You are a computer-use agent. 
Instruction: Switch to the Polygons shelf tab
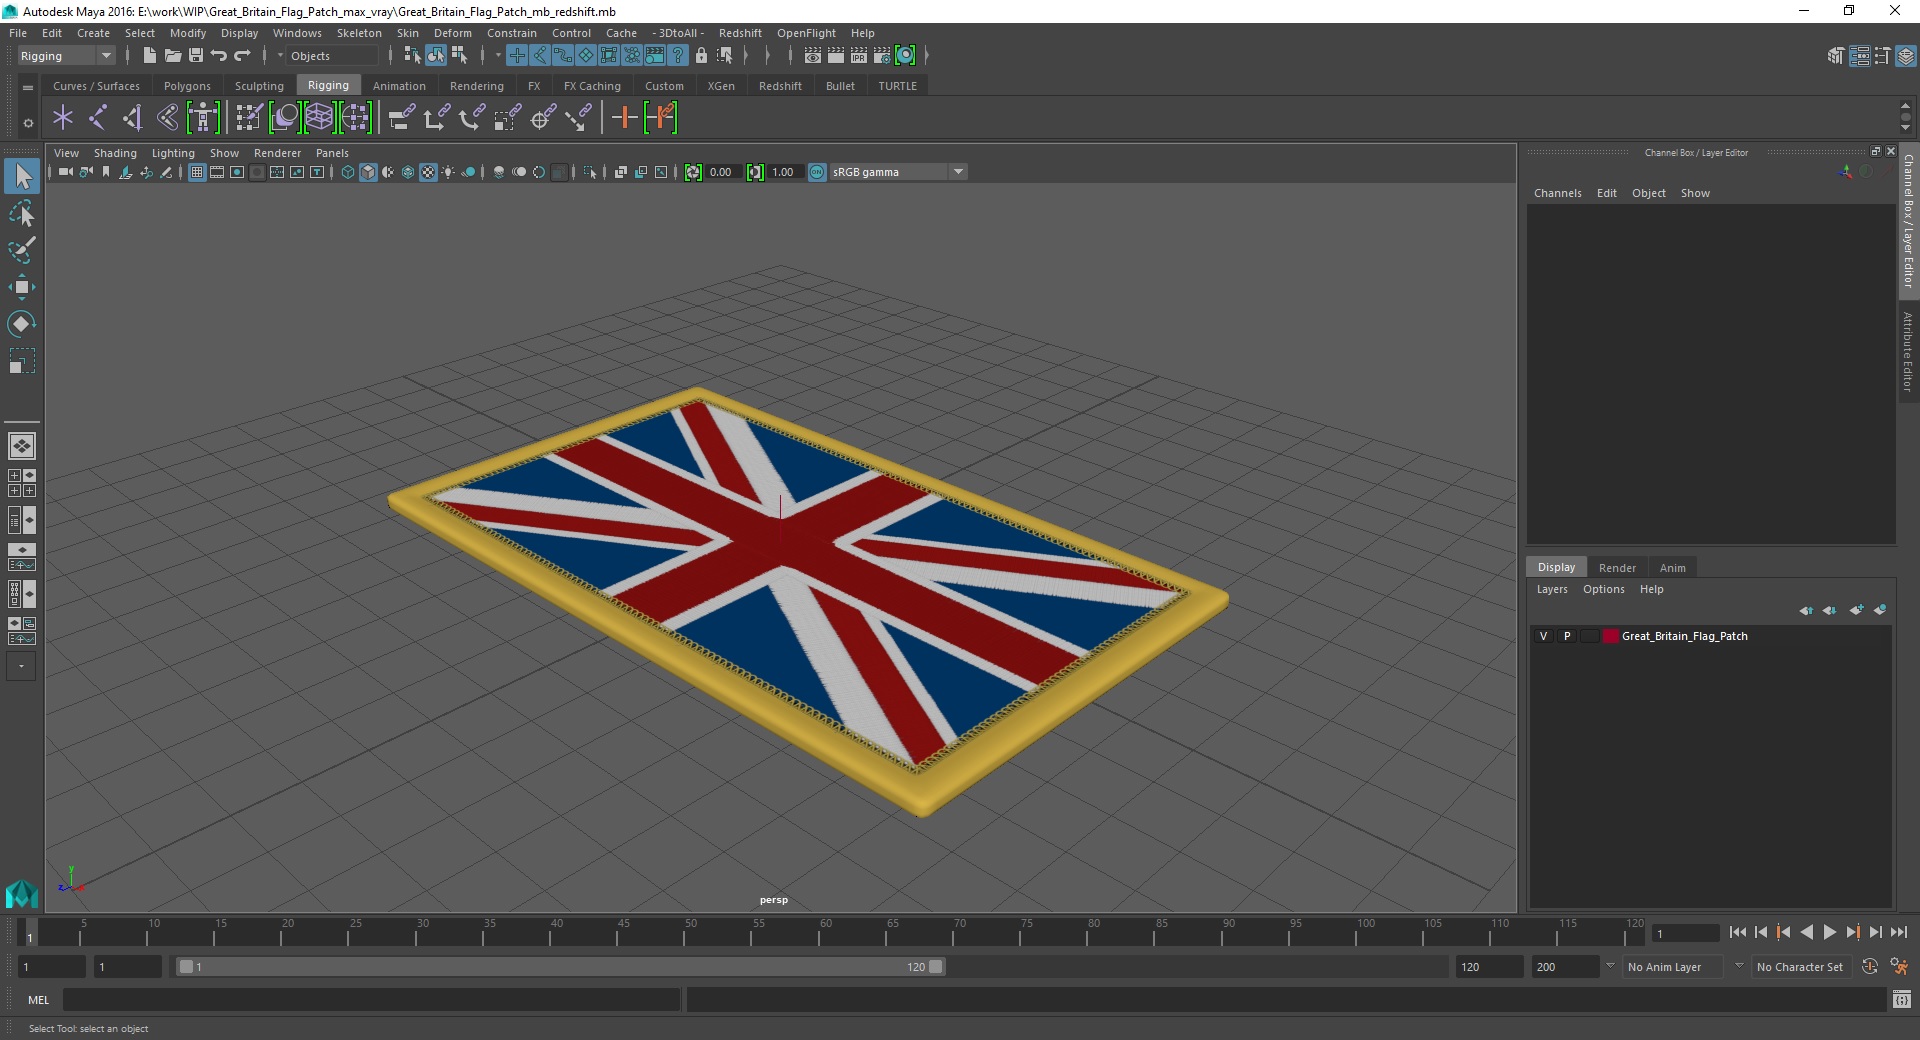[187, 86]
